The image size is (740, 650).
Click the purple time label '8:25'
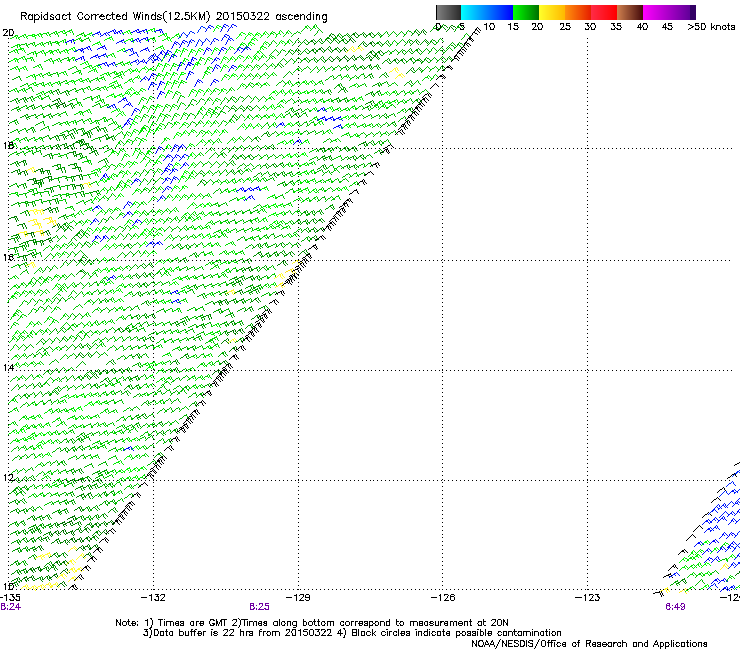[x=259, y=607]
